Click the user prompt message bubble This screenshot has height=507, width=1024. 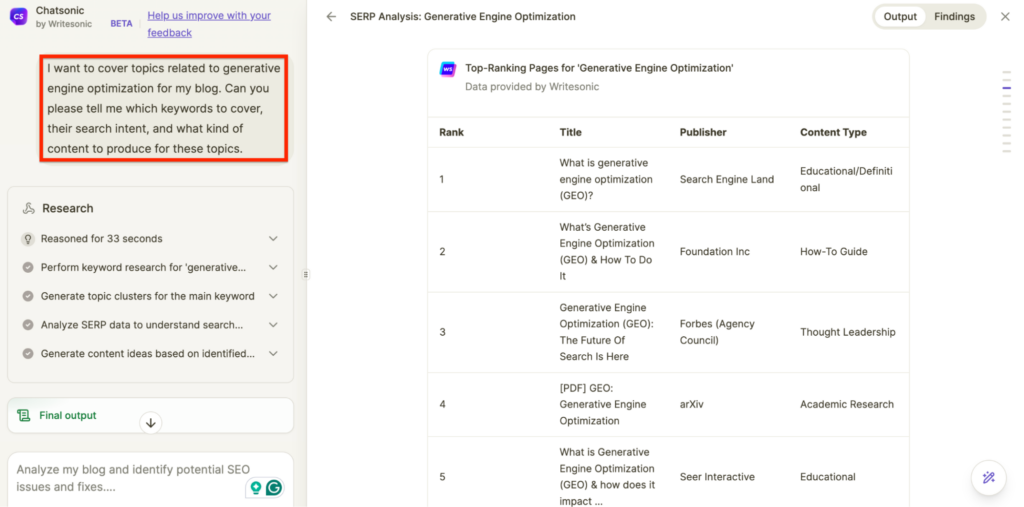(x=163, y=108)
